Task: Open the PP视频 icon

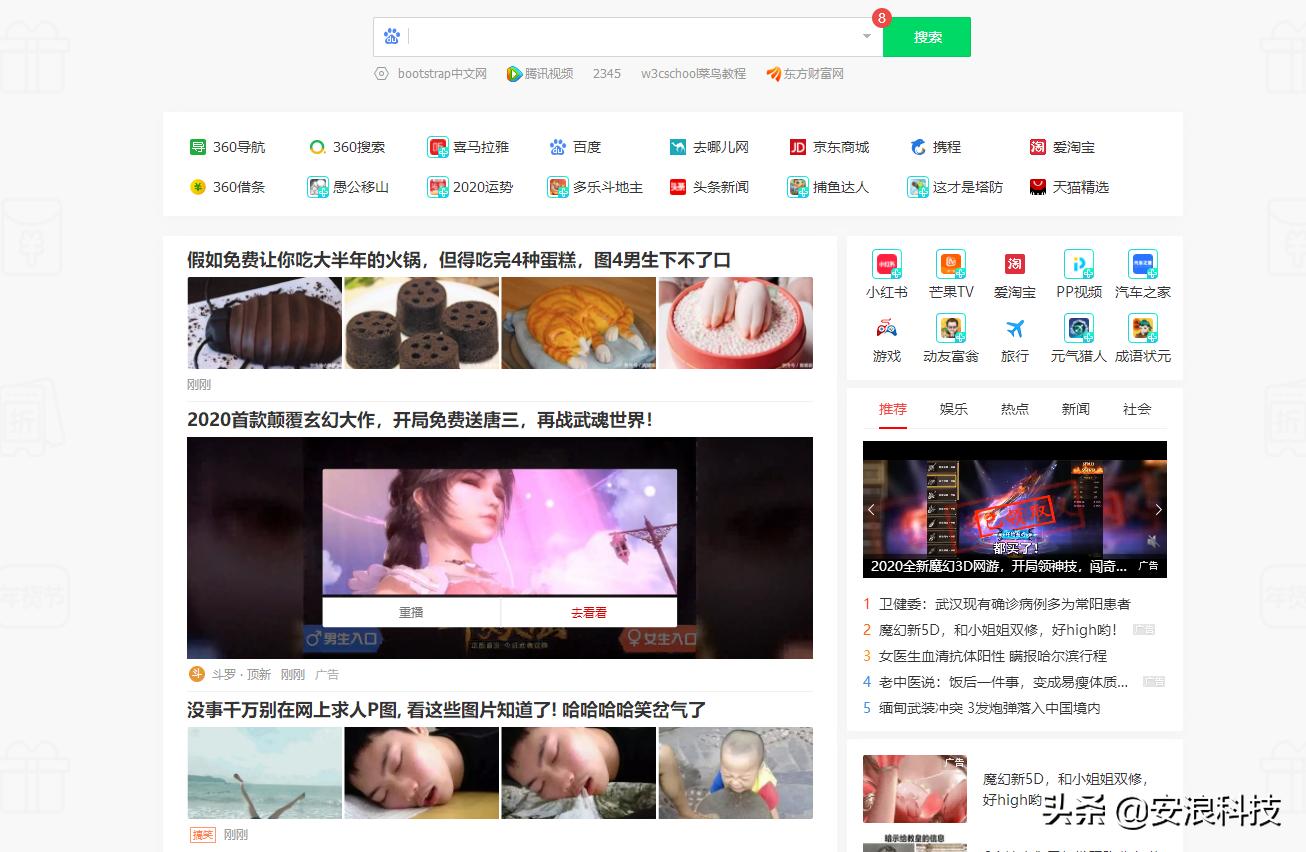Action: coord(1078,272)
